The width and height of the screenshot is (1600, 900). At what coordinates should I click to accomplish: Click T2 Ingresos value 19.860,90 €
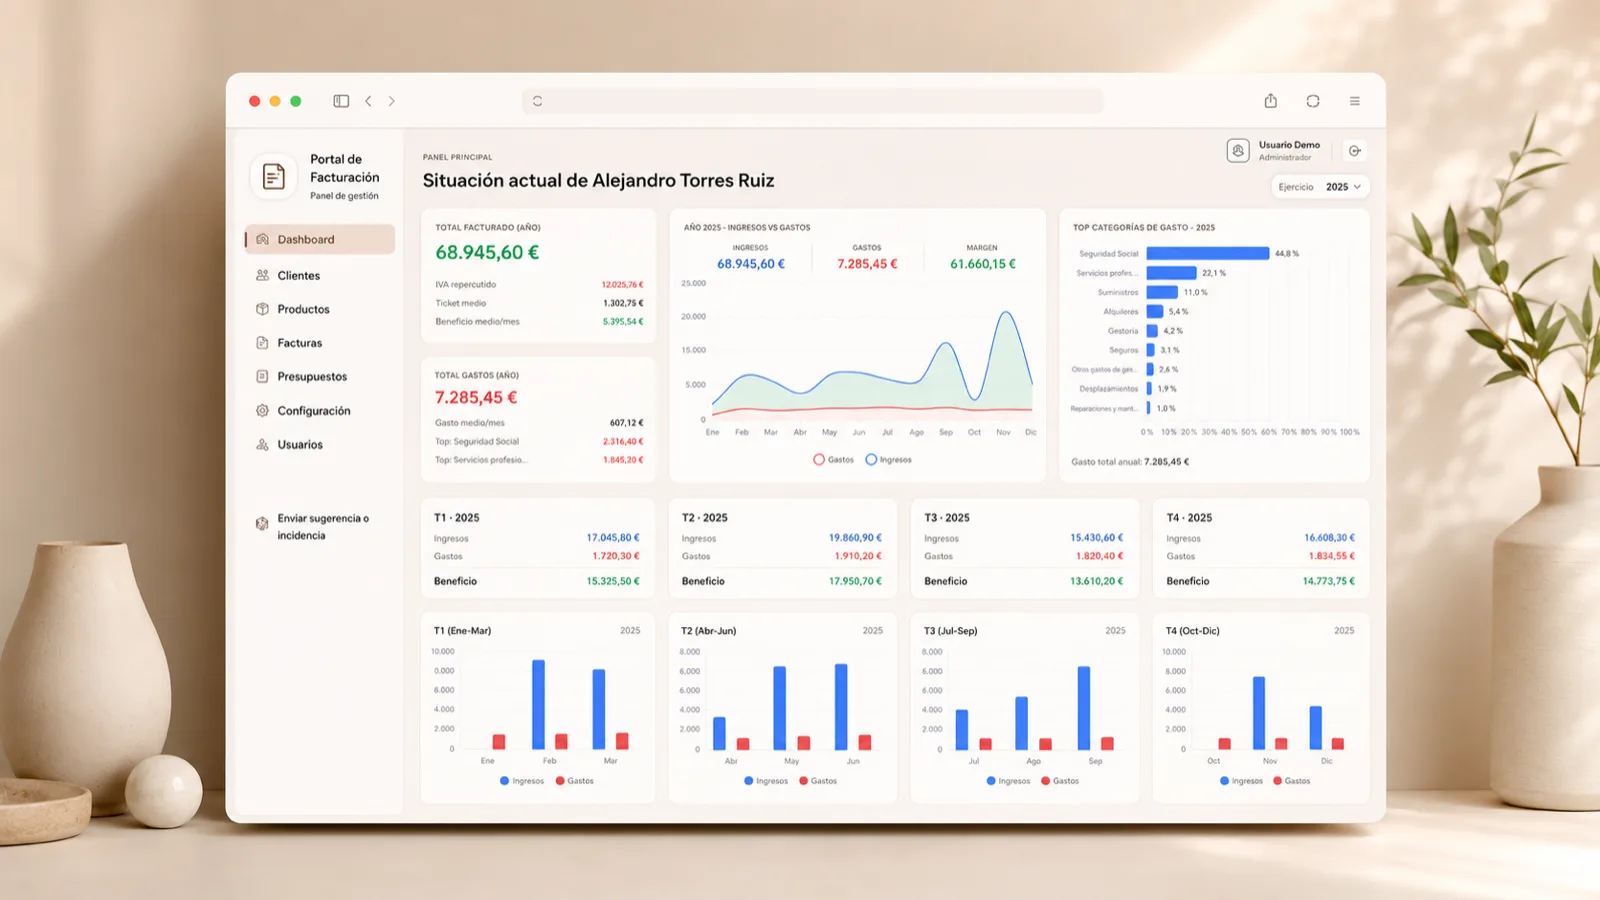click(x=855, y=538)
